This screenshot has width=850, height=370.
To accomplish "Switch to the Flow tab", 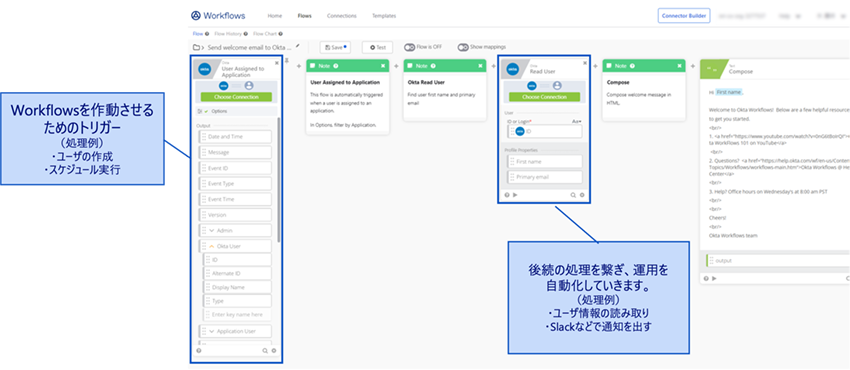I will point(198,34).
